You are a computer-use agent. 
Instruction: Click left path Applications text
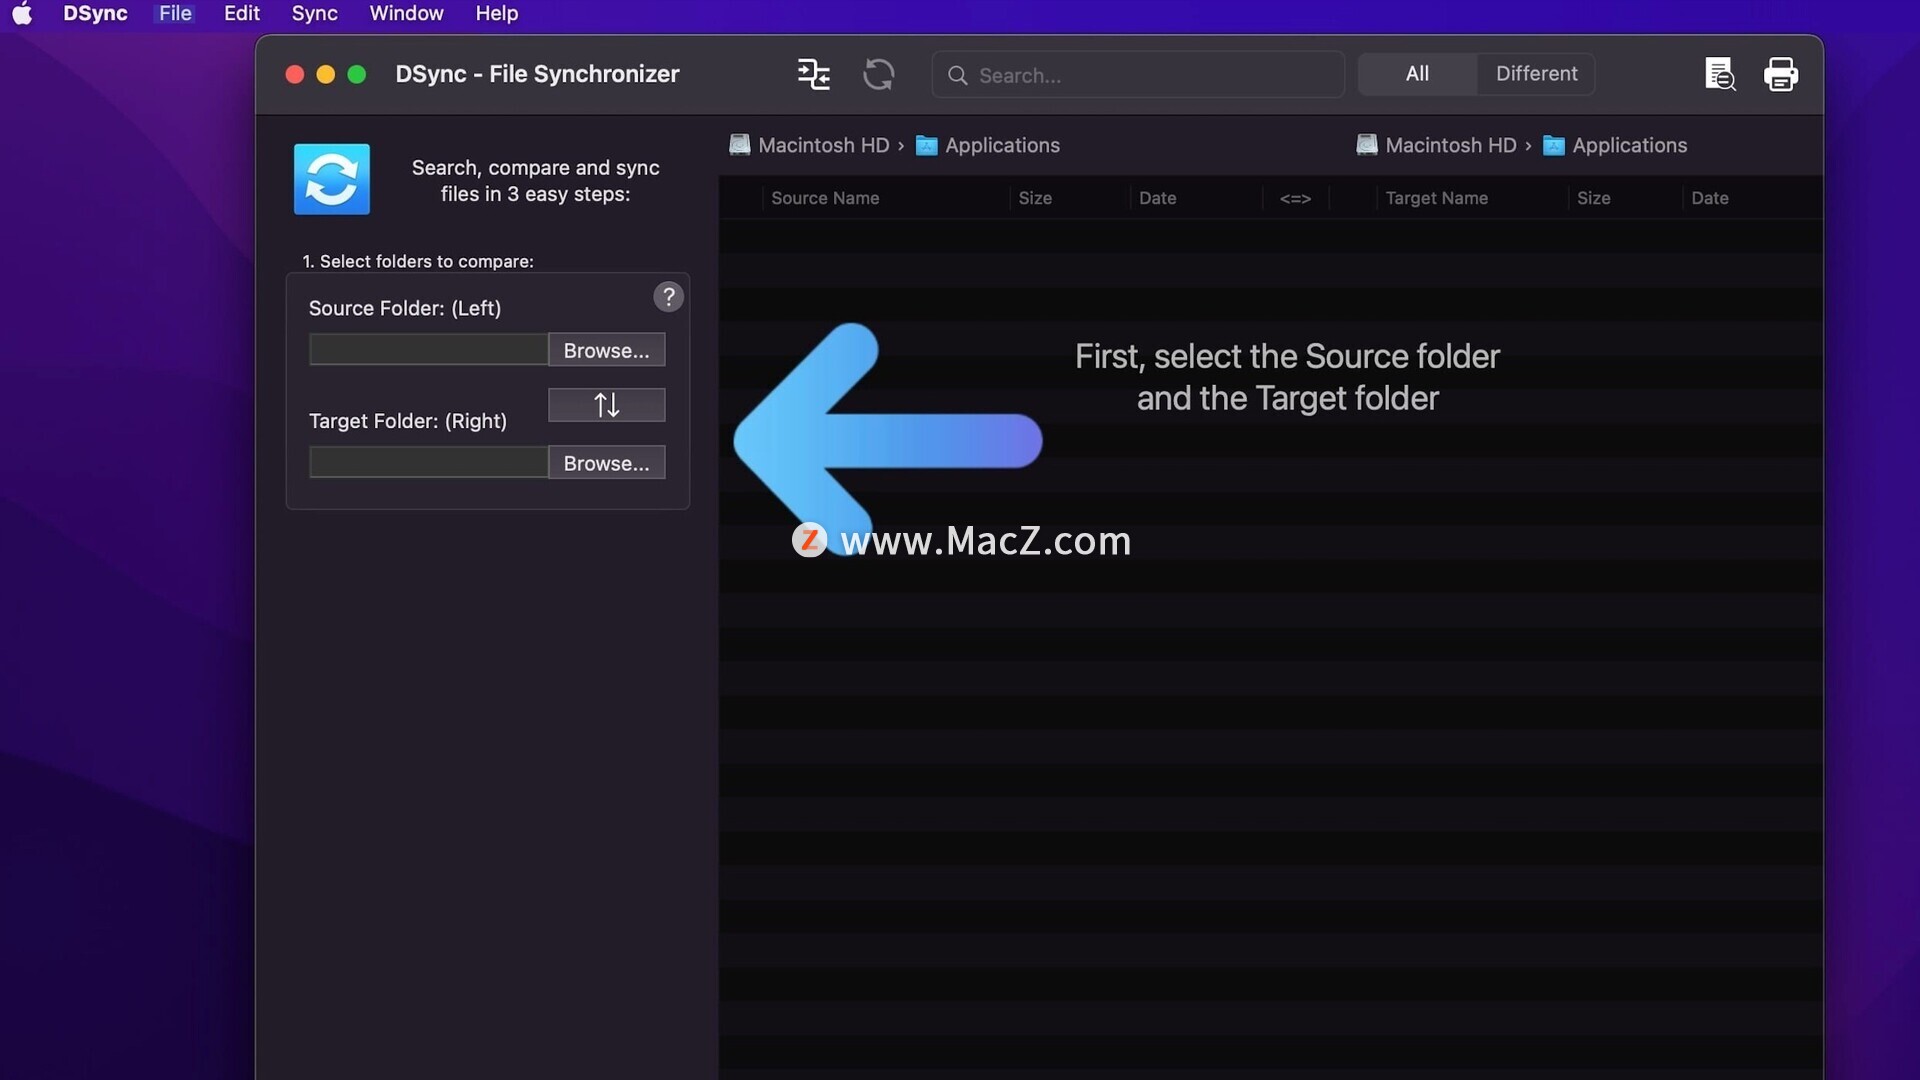point(1002,145)
